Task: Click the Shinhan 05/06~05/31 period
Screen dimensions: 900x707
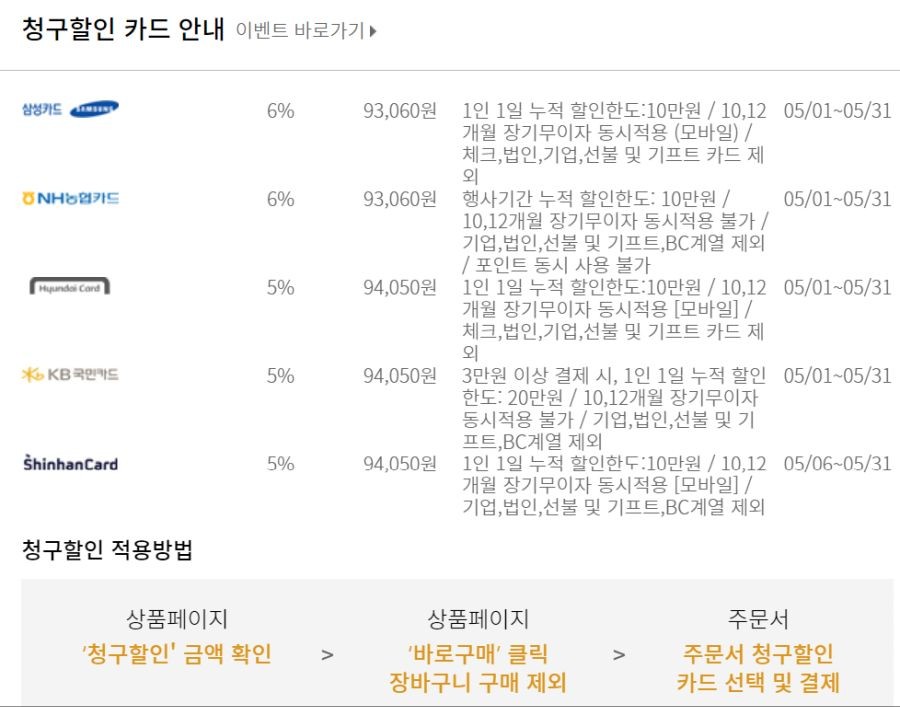Action: [x=837, y=463]
